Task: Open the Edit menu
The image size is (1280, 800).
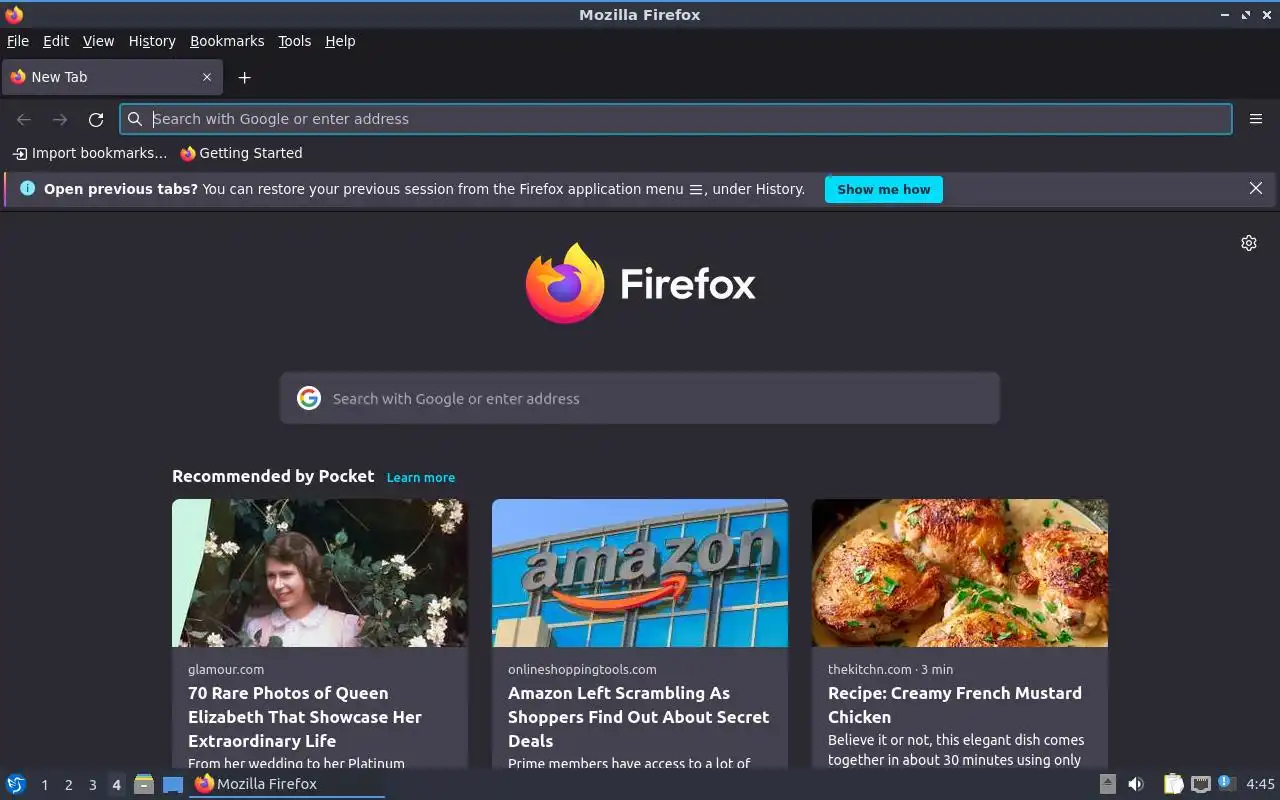Action: (56, 41)
